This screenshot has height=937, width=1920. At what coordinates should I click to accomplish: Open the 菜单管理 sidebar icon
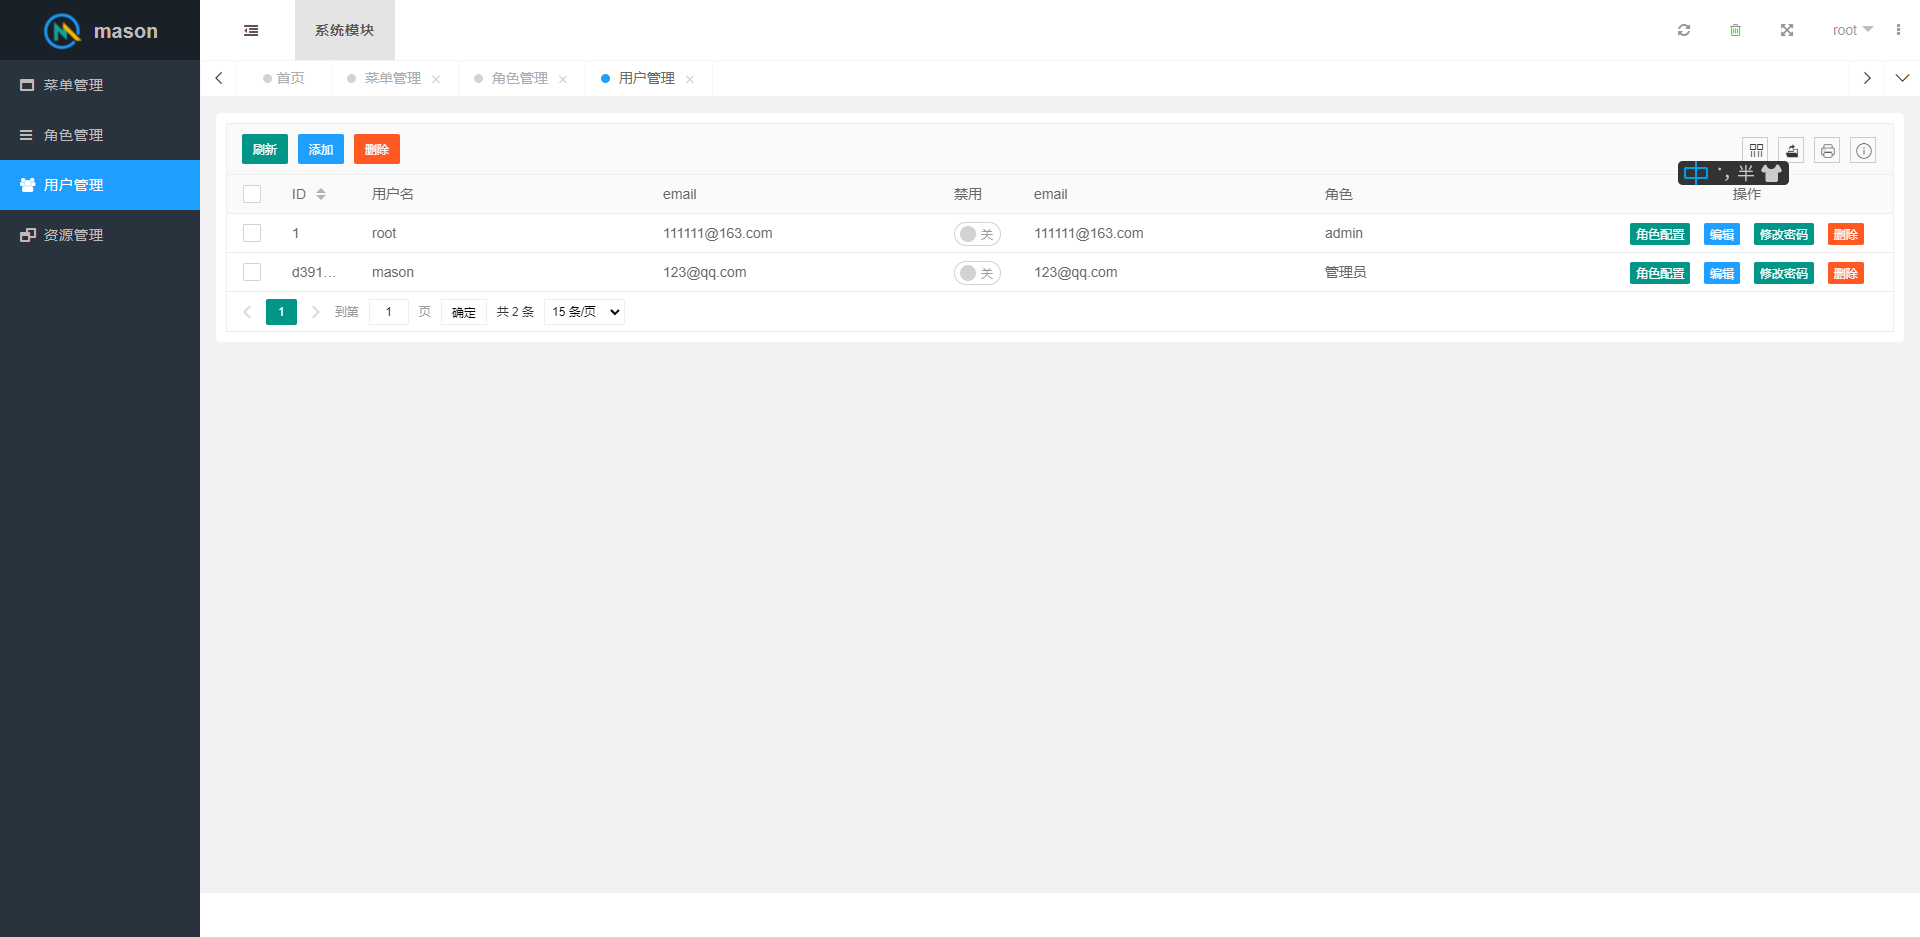coord(72,85)
